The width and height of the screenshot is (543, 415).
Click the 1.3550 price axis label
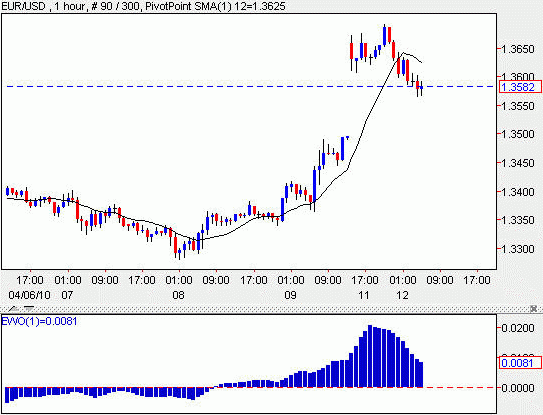pos(518,106)
